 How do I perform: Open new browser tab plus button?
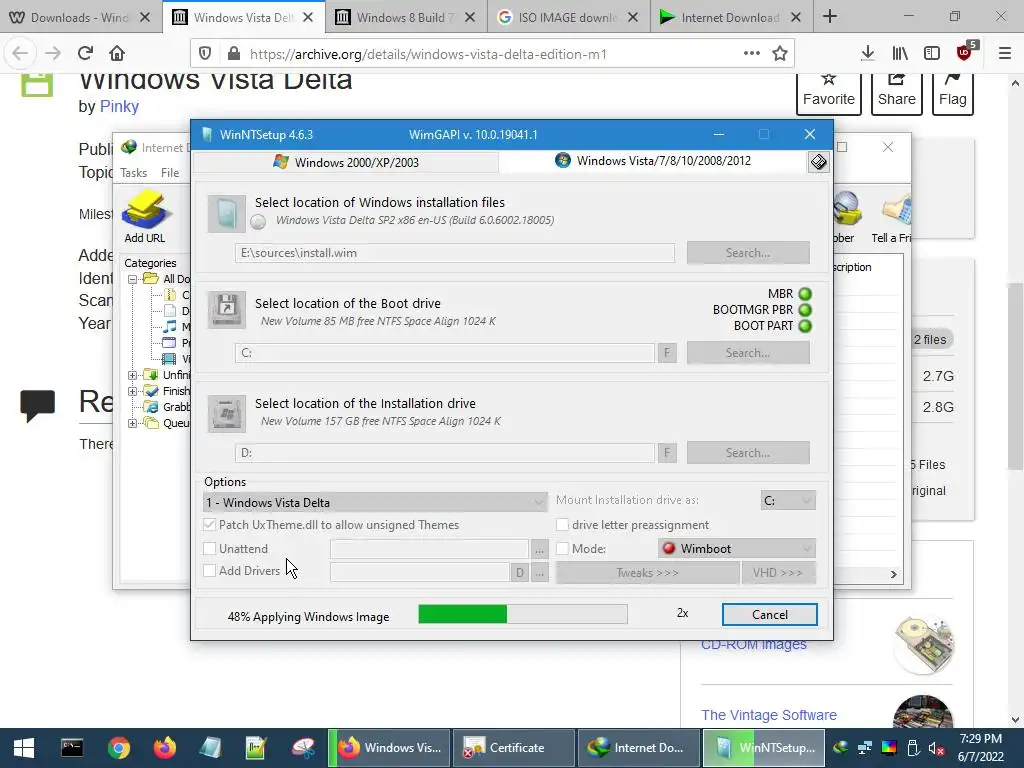tap(829, 16)
